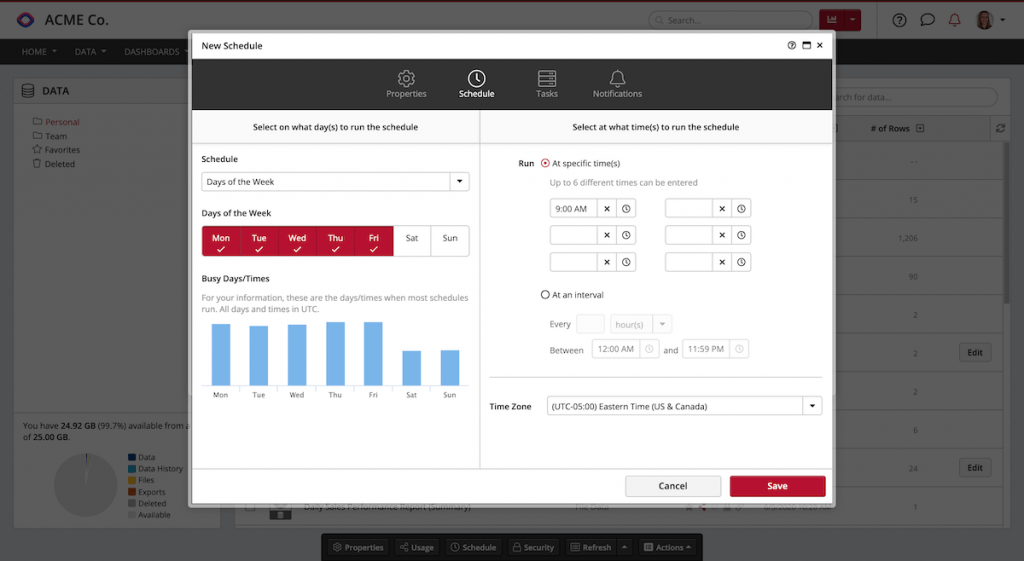Click the 9:00 AM time input field
Image resolution: width=1024 pixels, height=561 pixels.
pos(573,209)
